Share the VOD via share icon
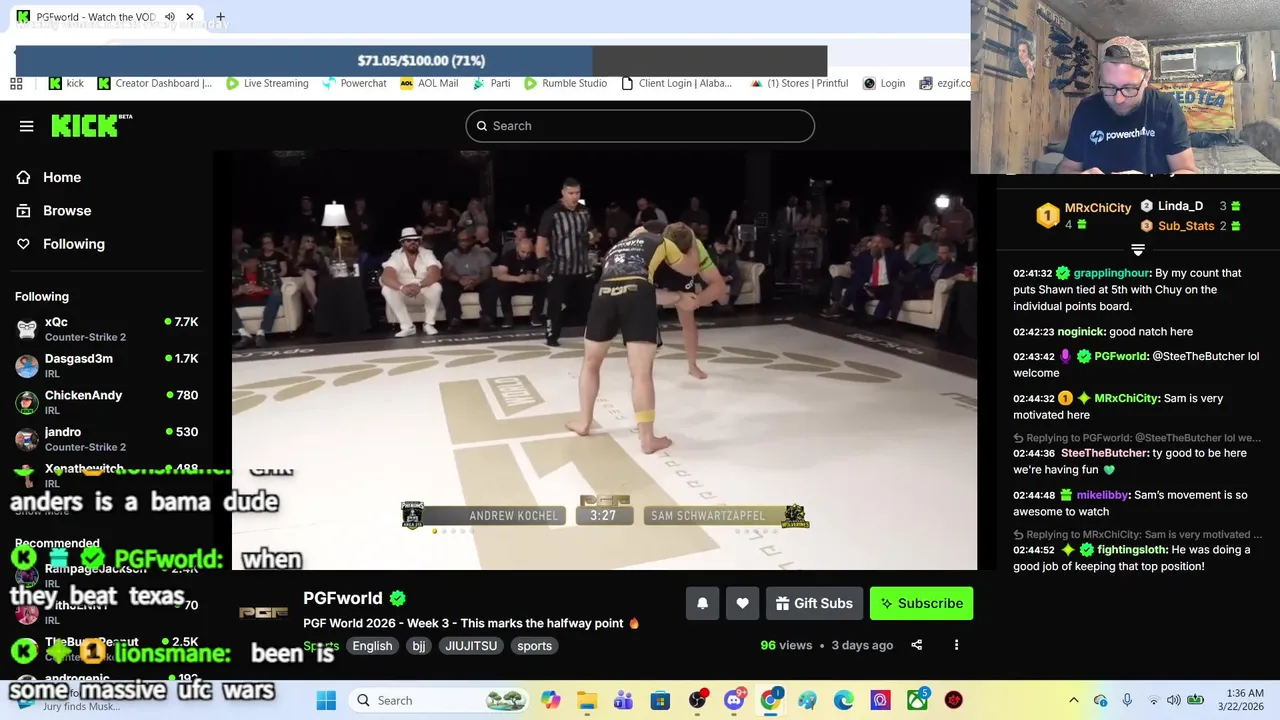Viewport: 1280px width, 720px height. (916, 645)
